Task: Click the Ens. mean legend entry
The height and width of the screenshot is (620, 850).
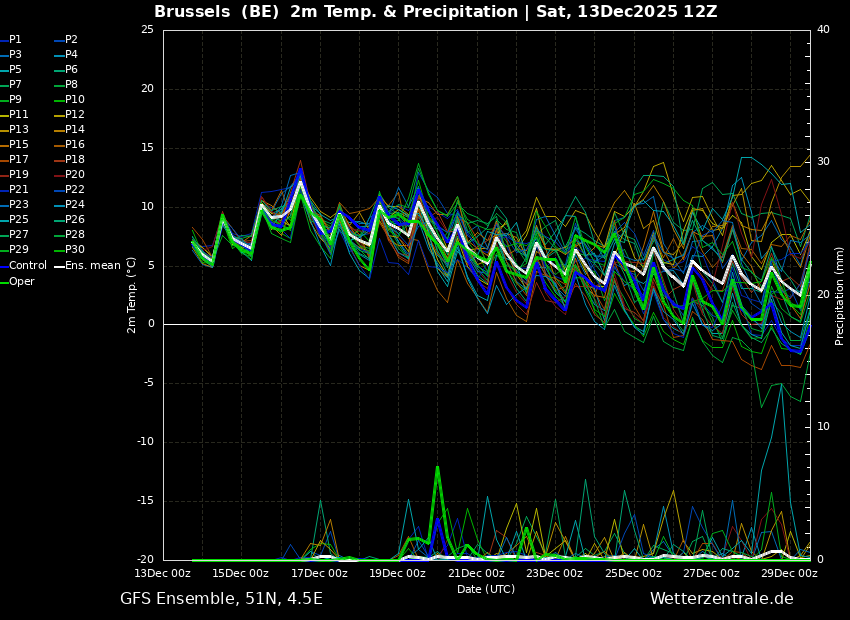Action: coord(92,266)
